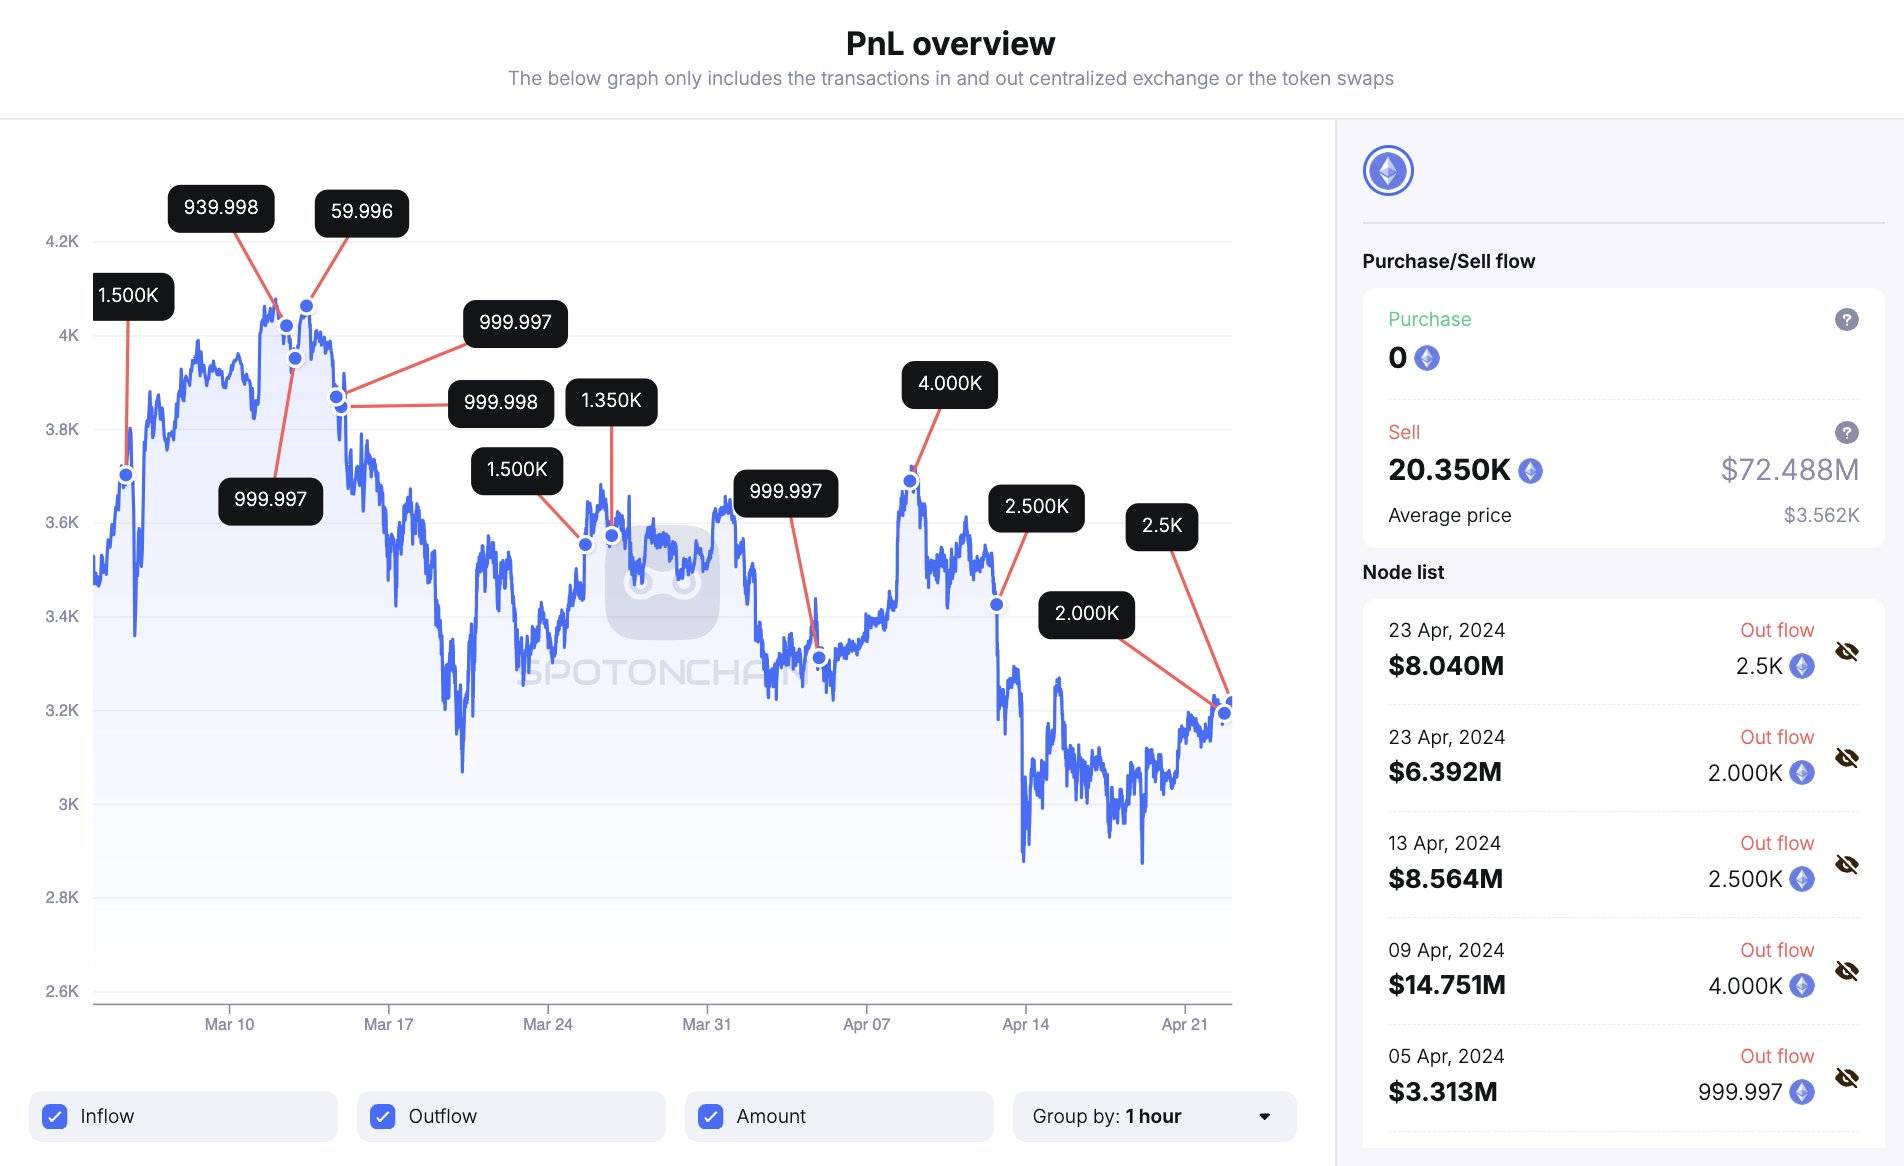This screenshot has height=1166, width=1904.
Task: Hide the $6.392M out flow node
Action: pos(1846,758)
